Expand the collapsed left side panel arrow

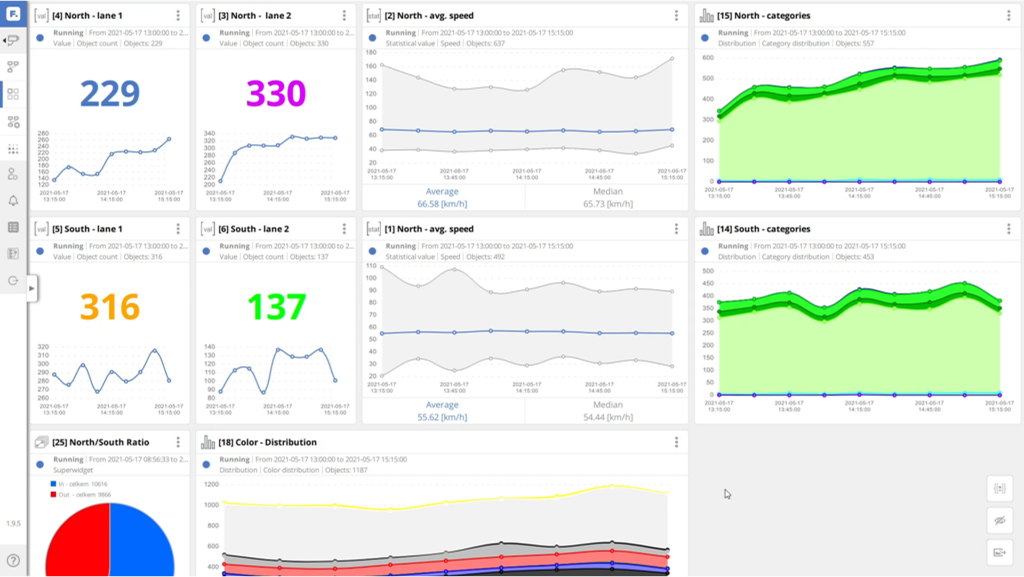31,288
